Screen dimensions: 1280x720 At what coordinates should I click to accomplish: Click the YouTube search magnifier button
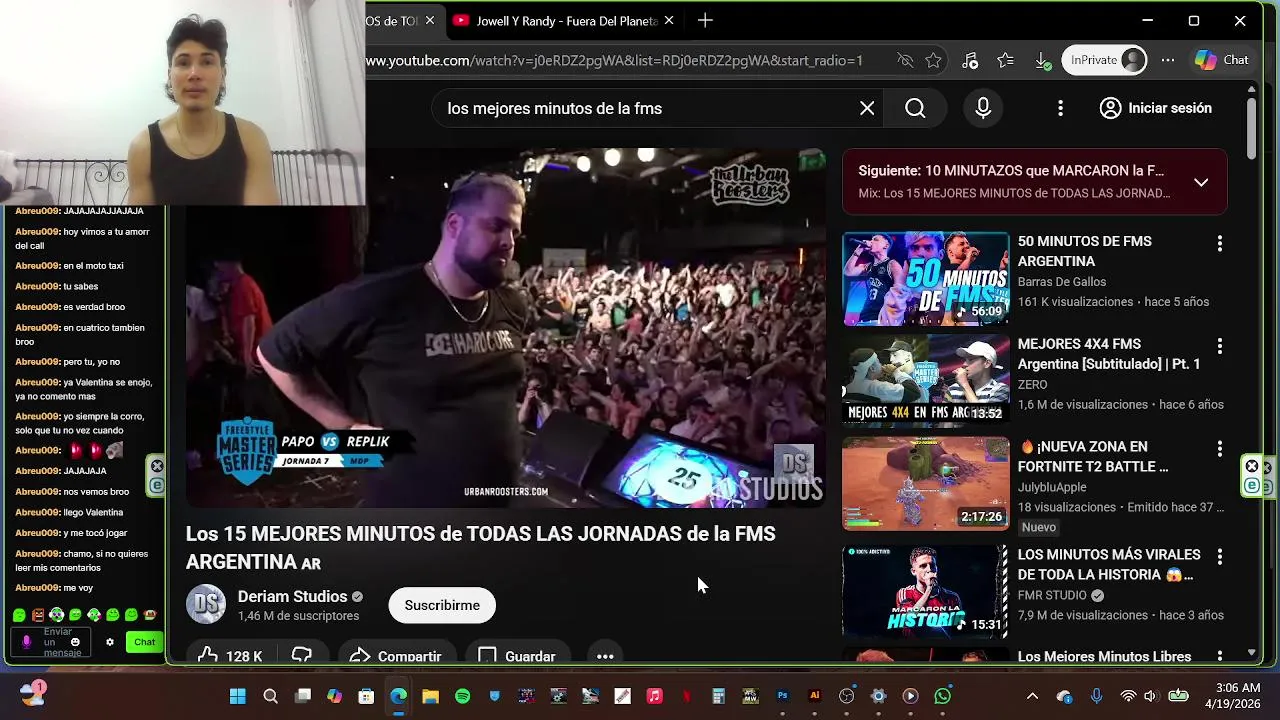(915, 108)
